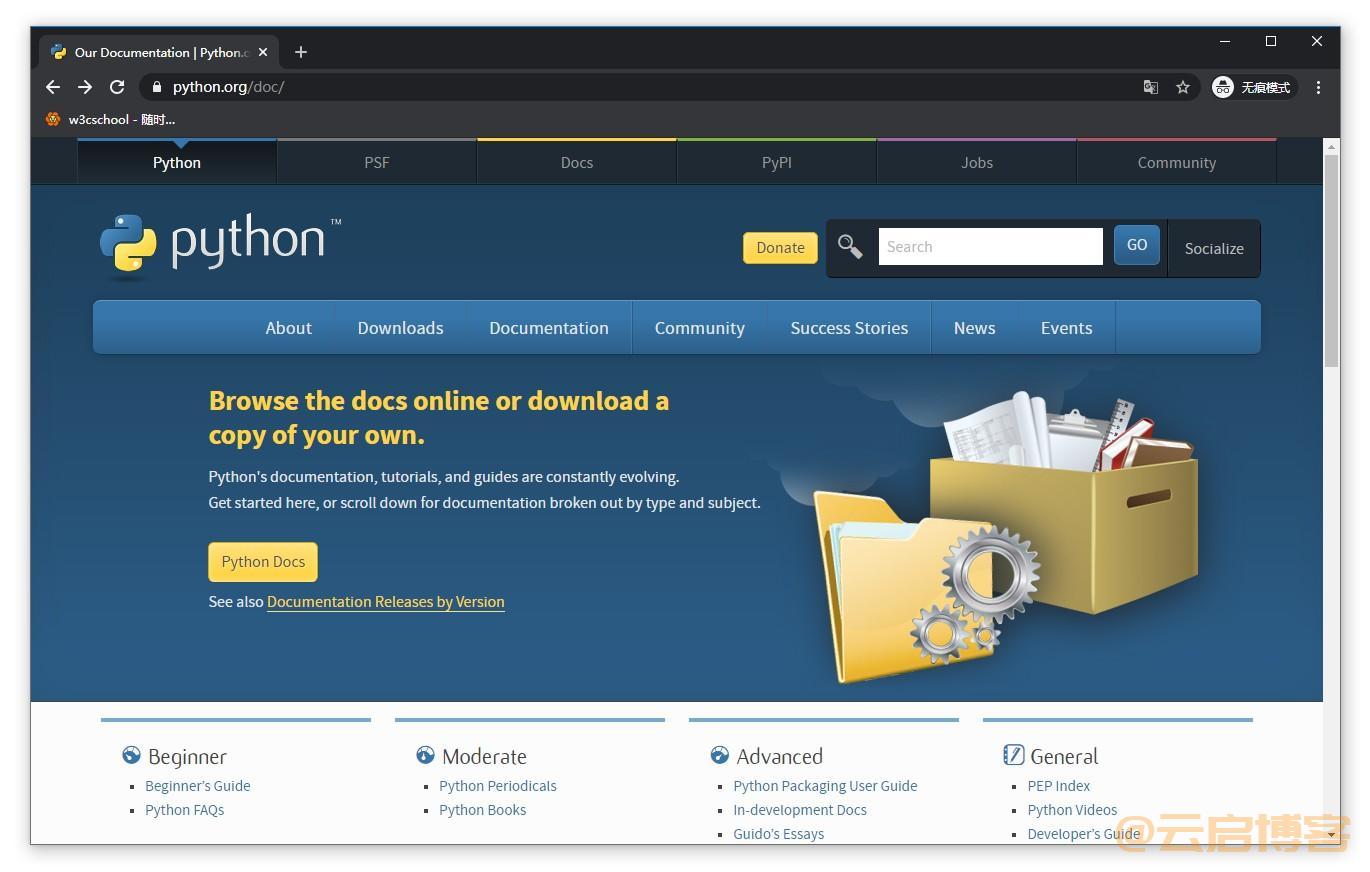
Task: Open the Events navigation menu
Action: 1067,328
